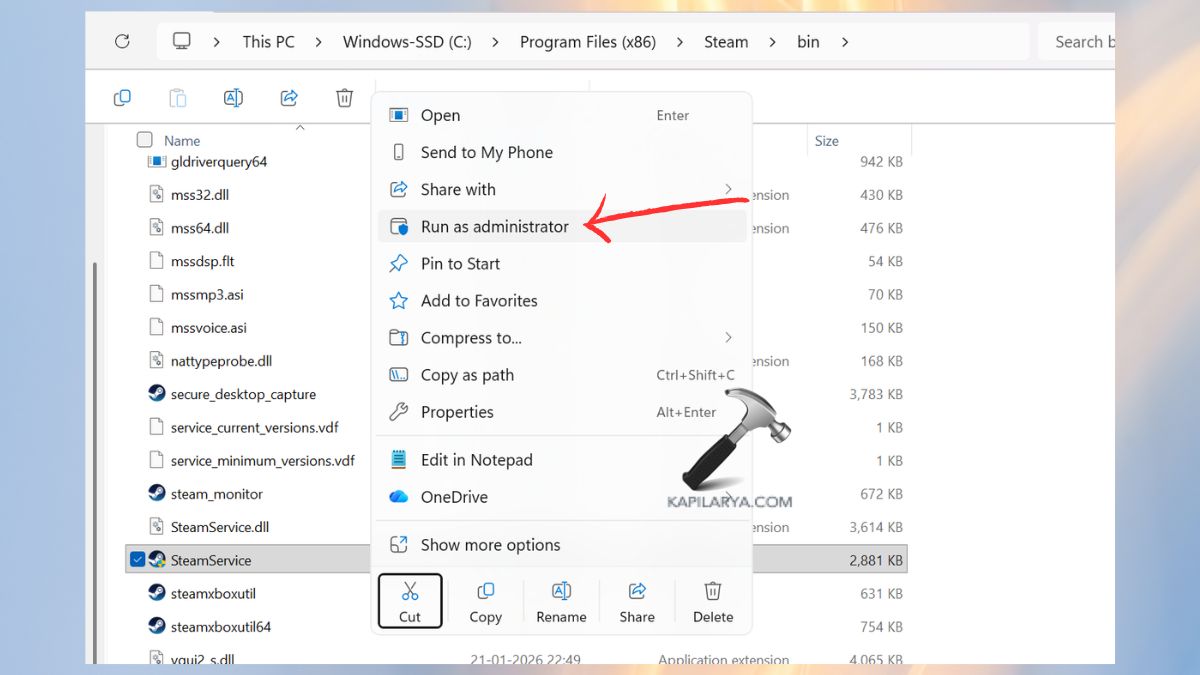
Task: Click the toolbar Share icon
Action: (x=289, y=98)
